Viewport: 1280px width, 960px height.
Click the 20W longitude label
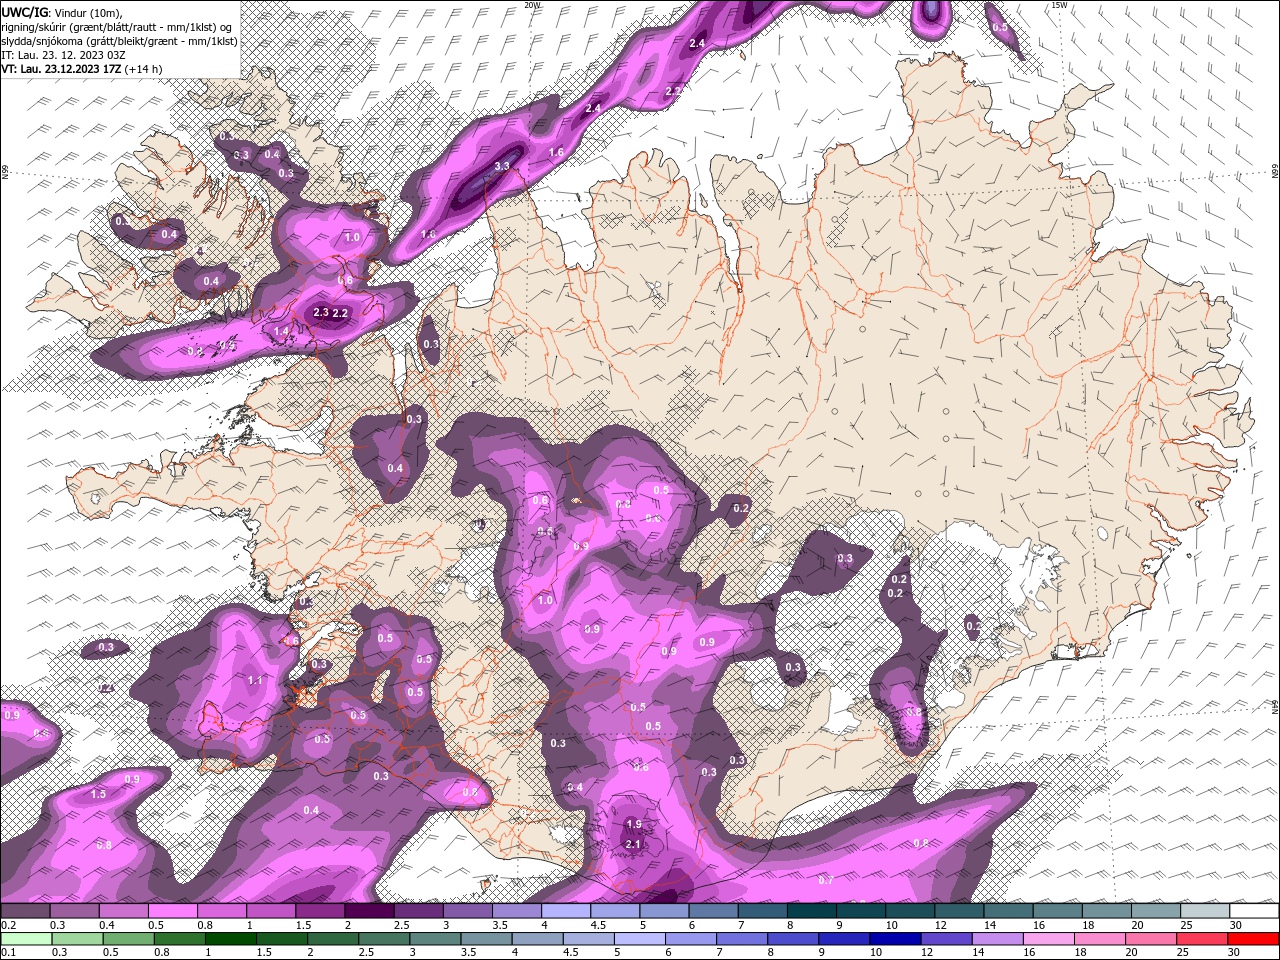(532, 5)
